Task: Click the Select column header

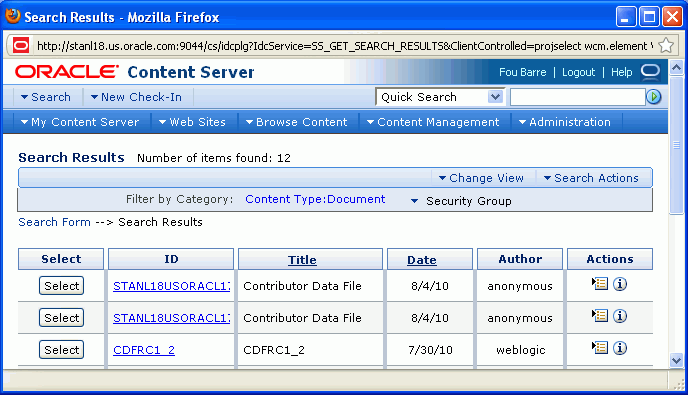Action: point(61,259)
